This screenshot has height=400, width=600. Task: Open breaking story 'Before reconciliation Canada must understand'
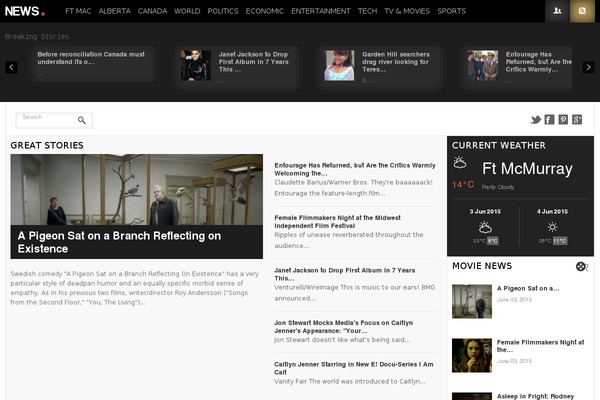pos(91,58)
